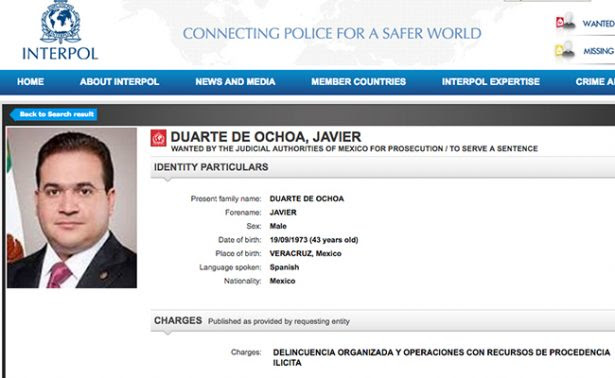The width and height of the screenshot is (615, 378).
Task: Click the IDENTITY PARTICULARS section header
Action: tap(211, 167)
